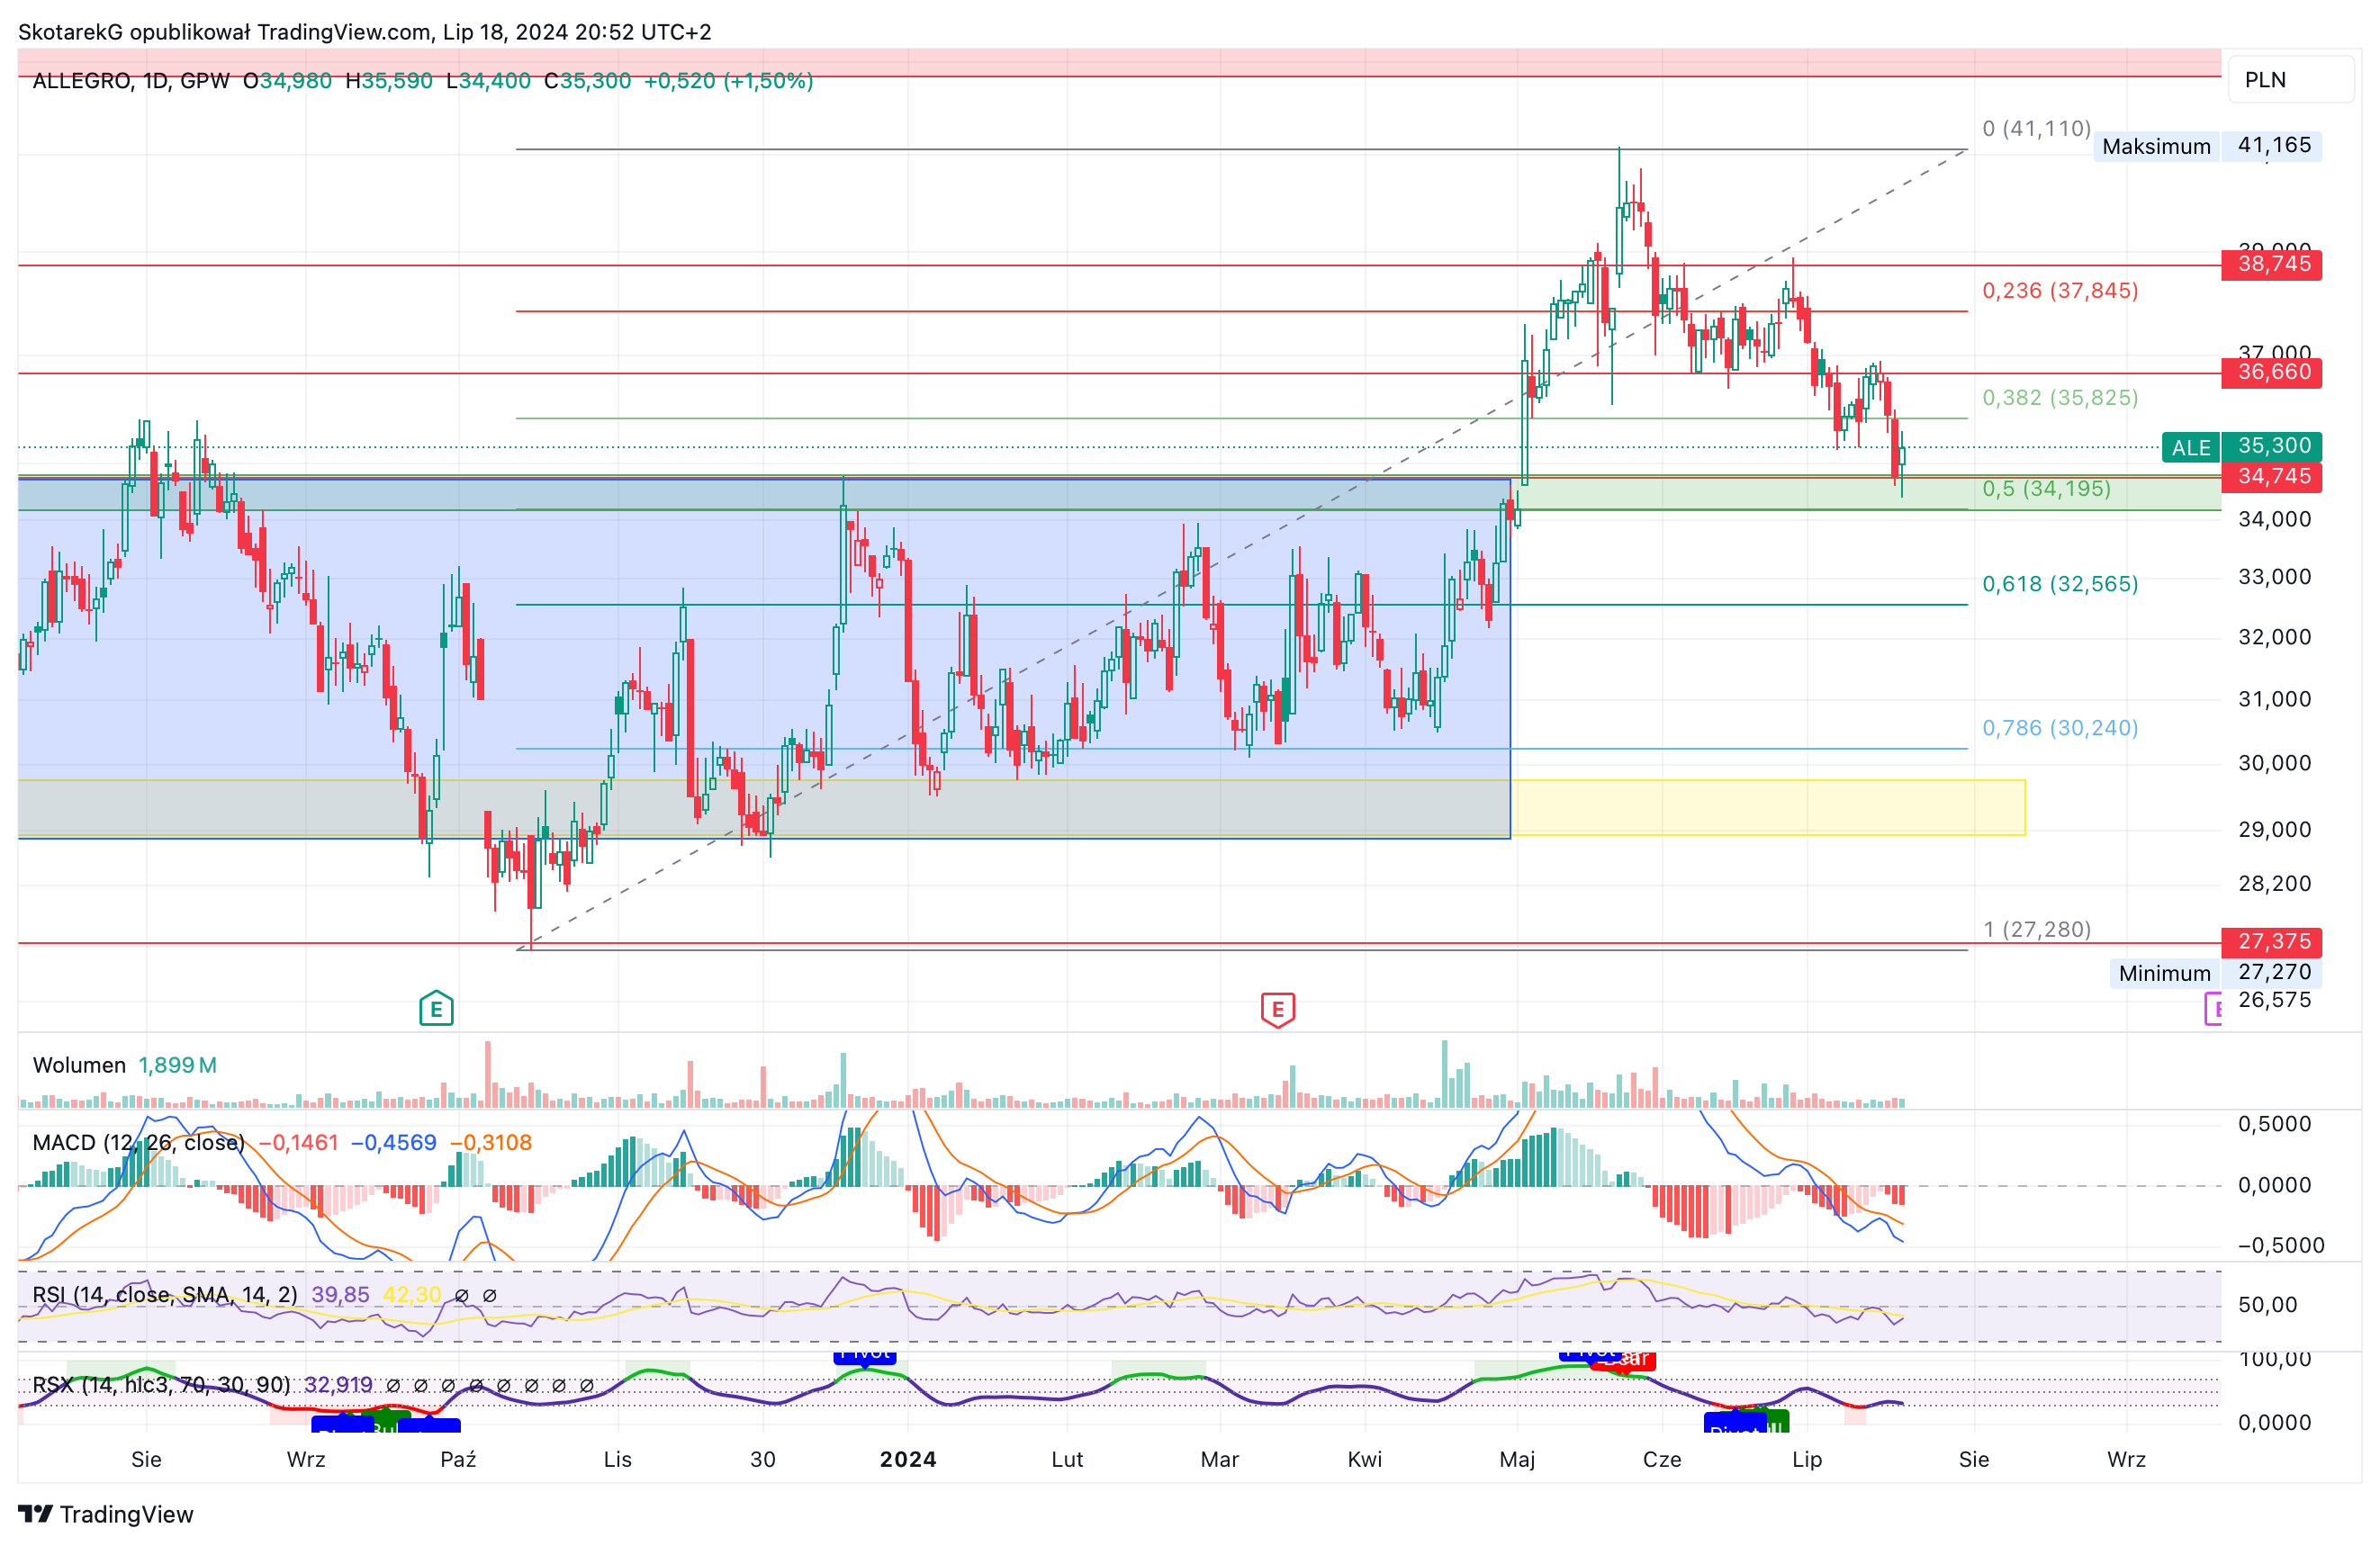Viewport: 2380px width, 1546px height.
Task: Click the RSX (14, hlc3, 70, 30, 90) legend
Action: [161, 1384]
